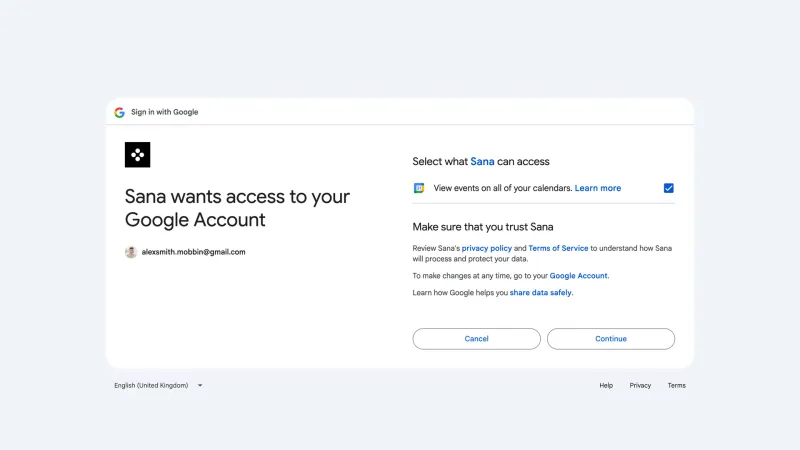This screenshot has width=800, height=450.
Task: Click the blue Sana app name link
Action: click(482, 162)
